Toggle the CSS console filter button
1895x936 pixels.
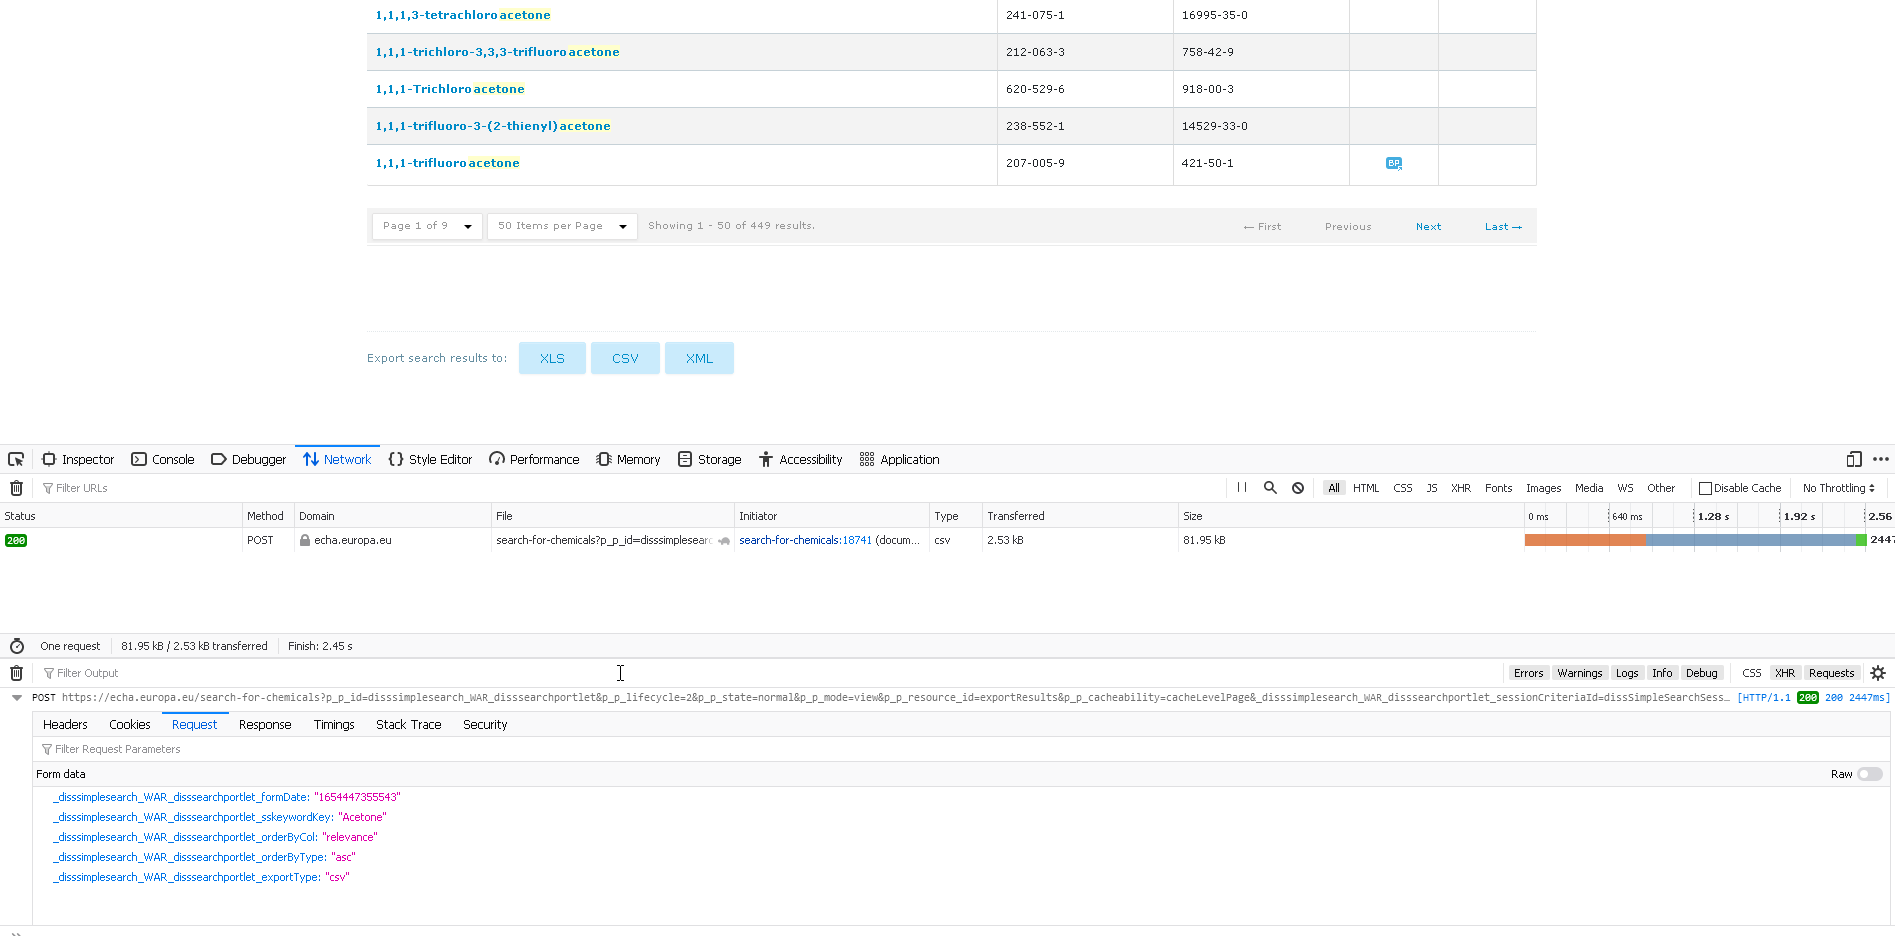(x=1751, y=673)
